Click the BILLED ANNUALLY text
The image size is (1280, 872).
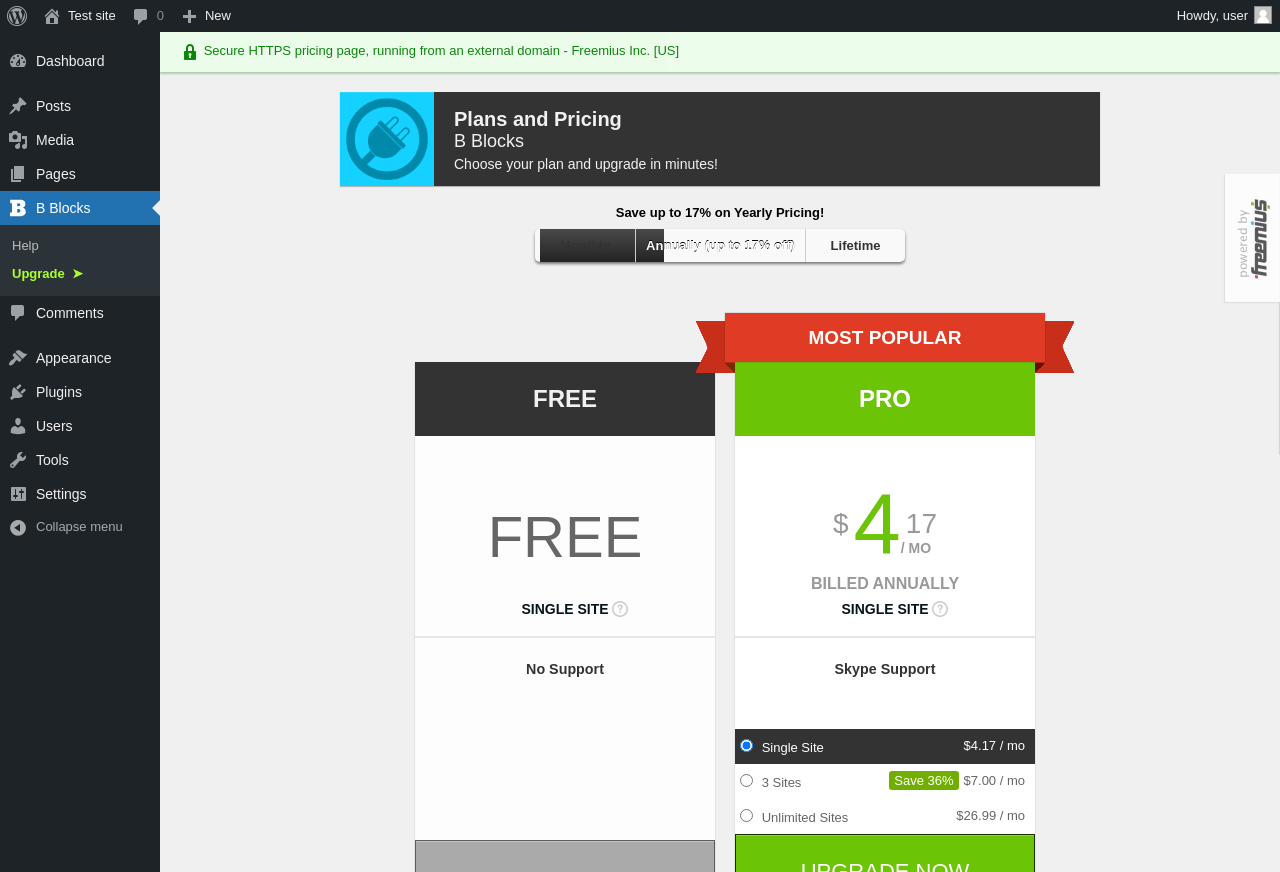tap(885, 584)
